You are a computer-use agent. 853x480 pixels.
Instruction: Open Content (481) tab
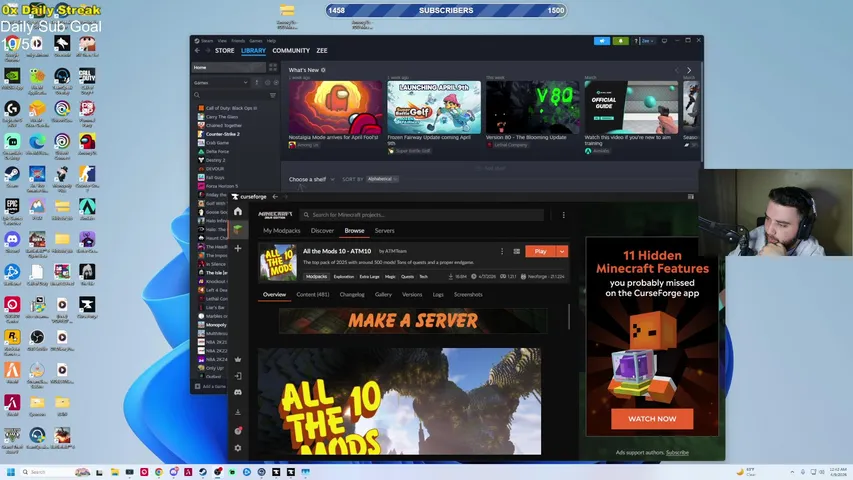point(313,294)
